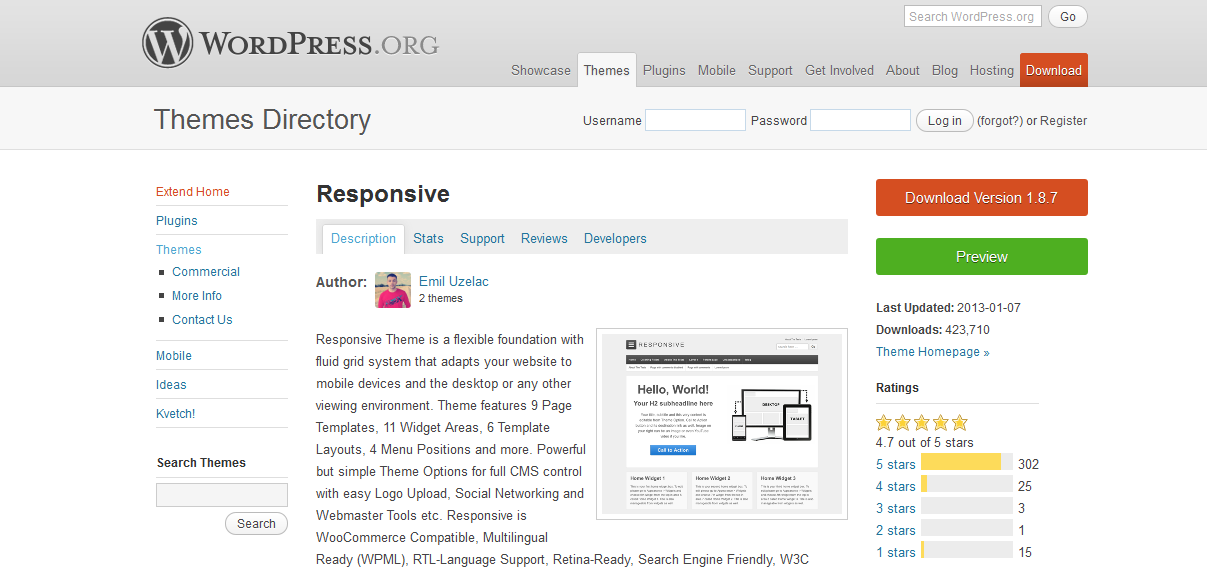
Task: Open Mobile in the left sidebar
Action: (174, 356)
